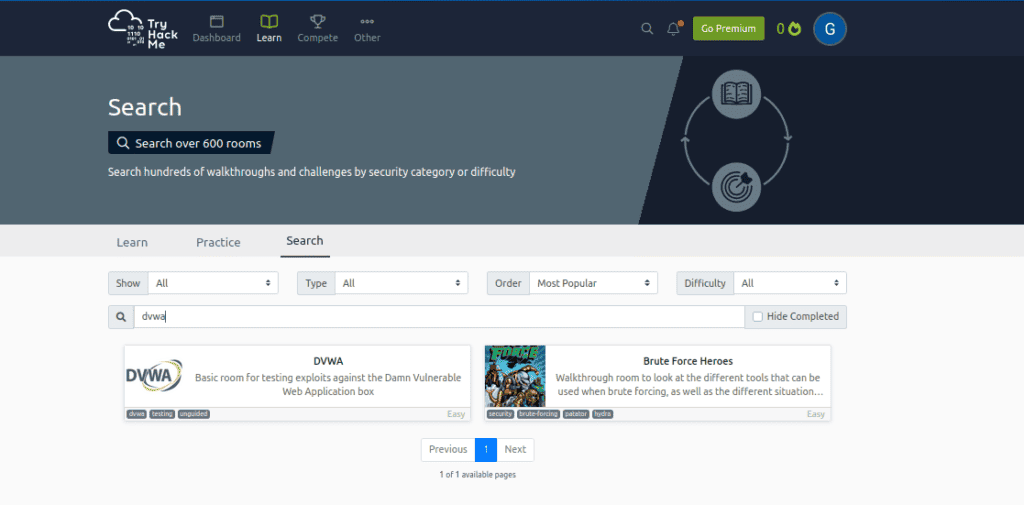This screenshot has width=1024, height=505.
Task: Click the Brute Force Heroes comic thumbnail
Action: [x=515, y=376]
